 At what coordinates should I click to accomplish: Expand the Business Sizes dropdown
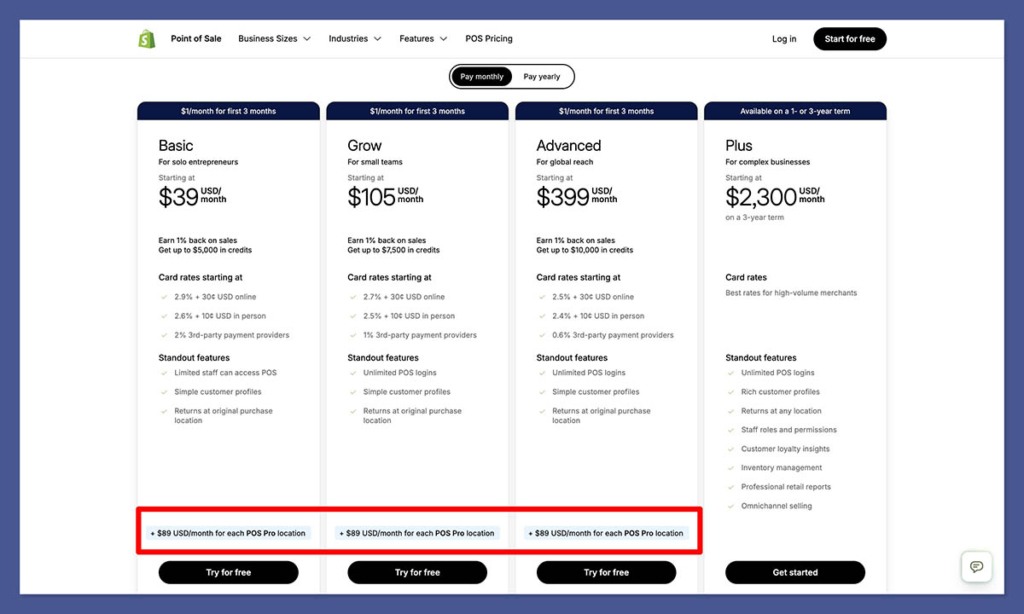(274, 39)
